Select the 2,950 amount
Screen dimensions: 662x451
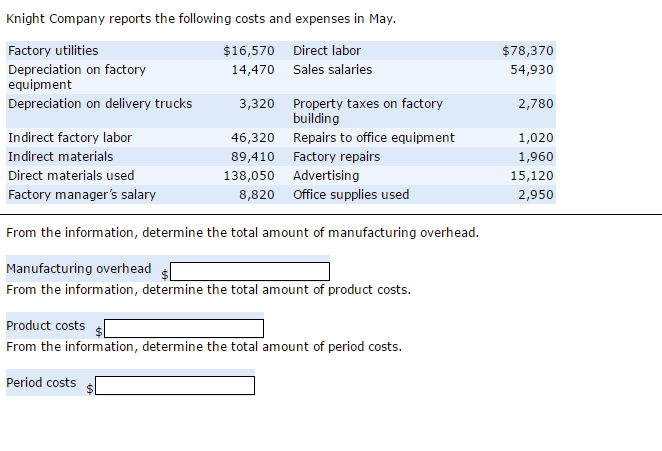(x=536, y=195)
